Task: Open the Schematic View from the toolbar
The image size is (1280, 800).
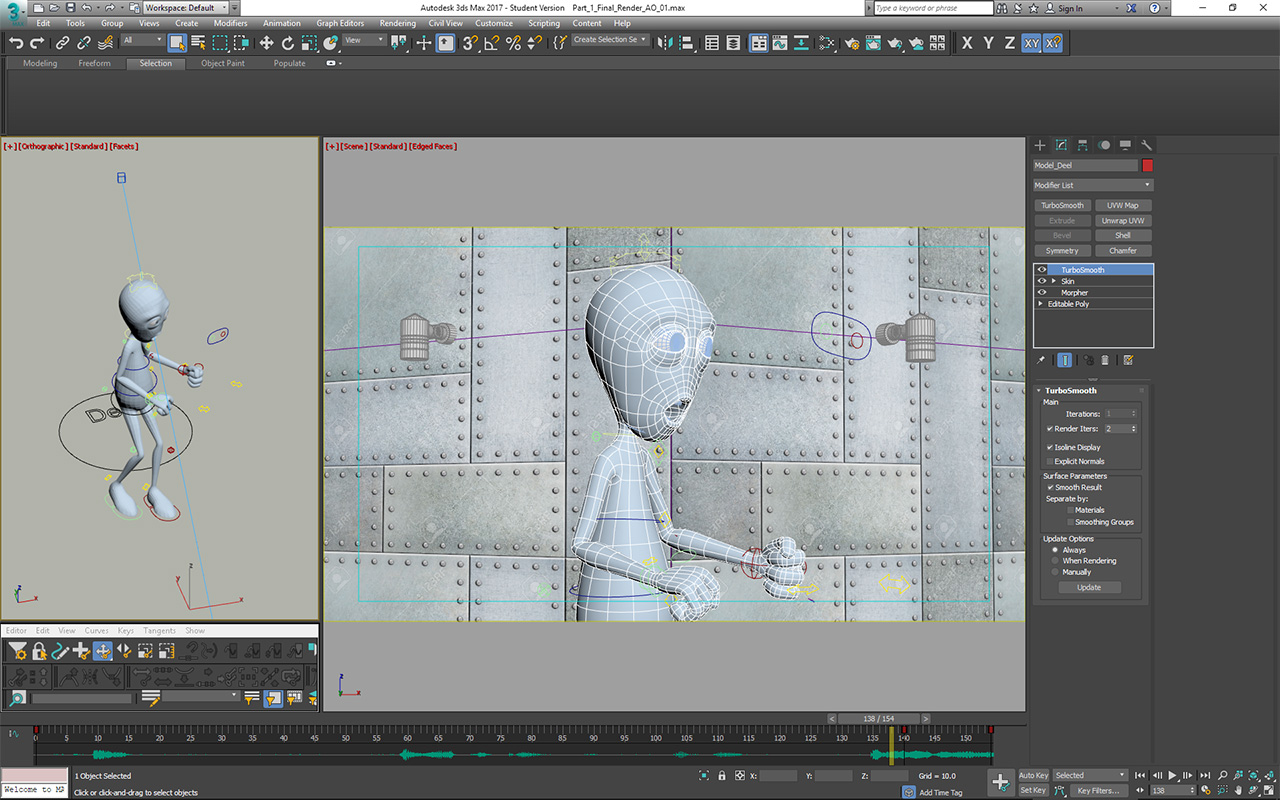Action: coord(800,42)
